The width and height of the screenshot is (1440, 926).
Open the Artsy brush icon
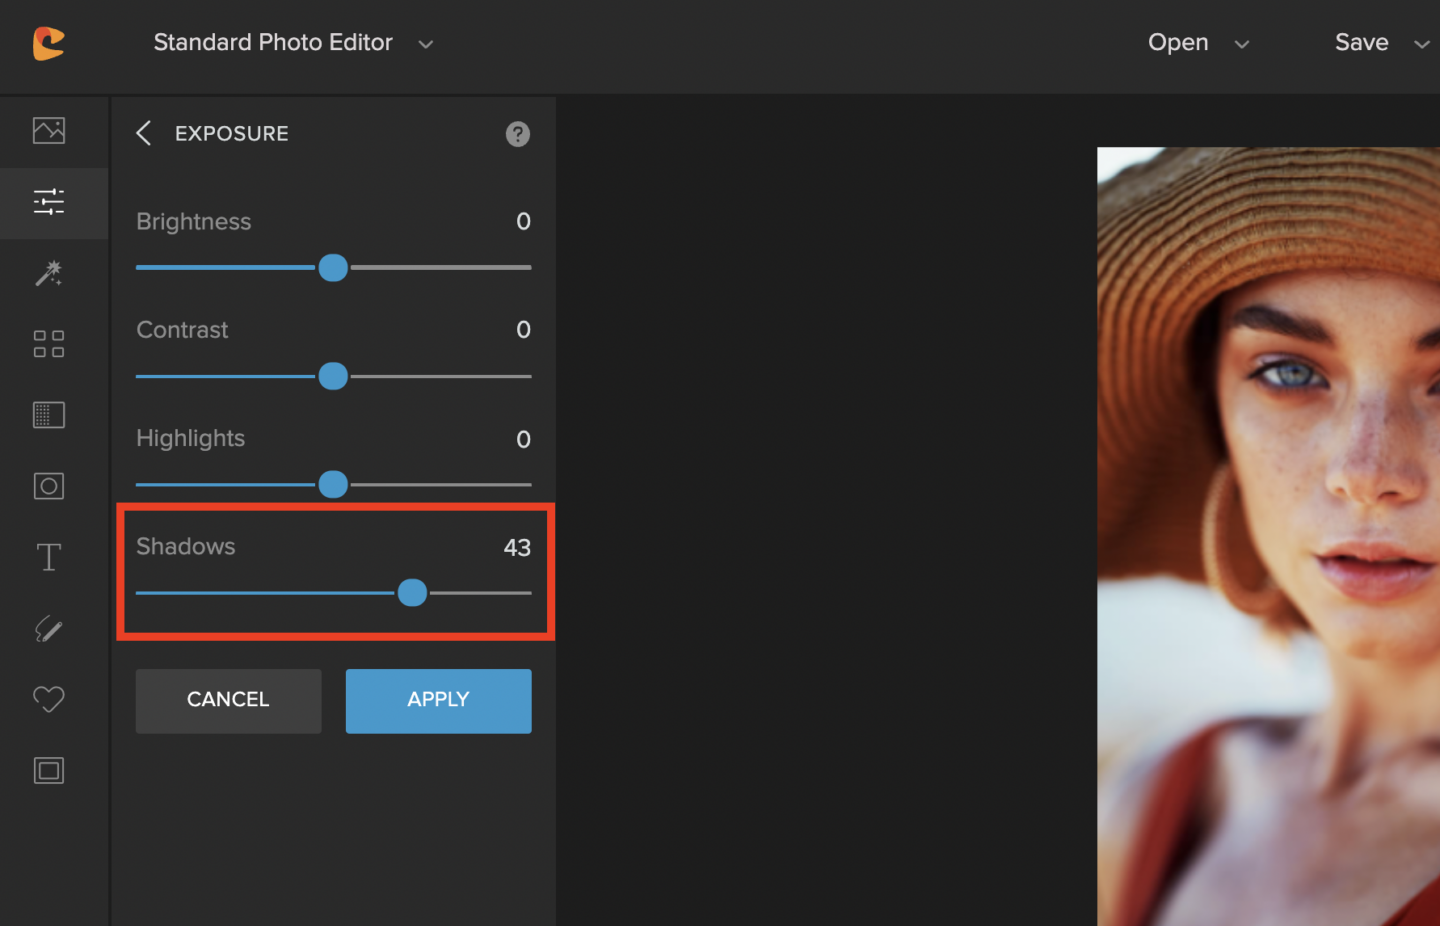(49, 628)
